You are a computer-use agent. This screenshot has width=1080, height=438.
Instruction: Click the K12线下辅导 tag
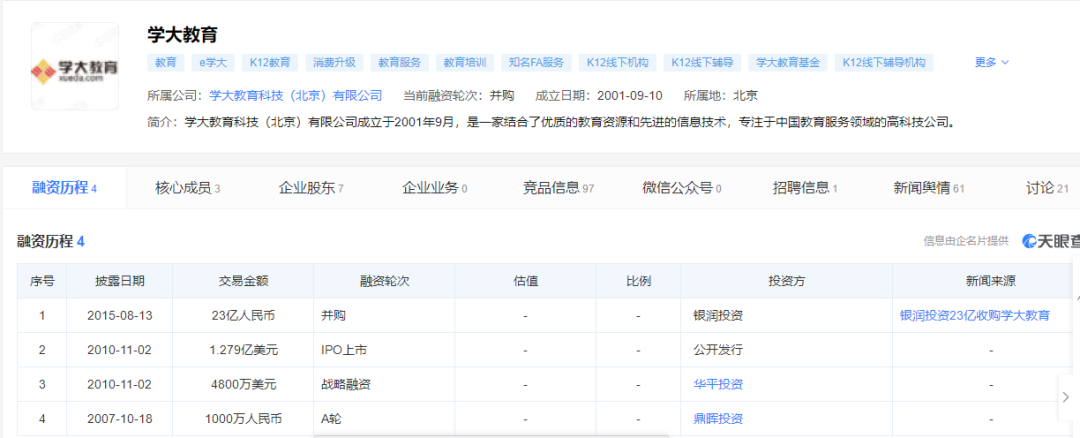[703, 63]
